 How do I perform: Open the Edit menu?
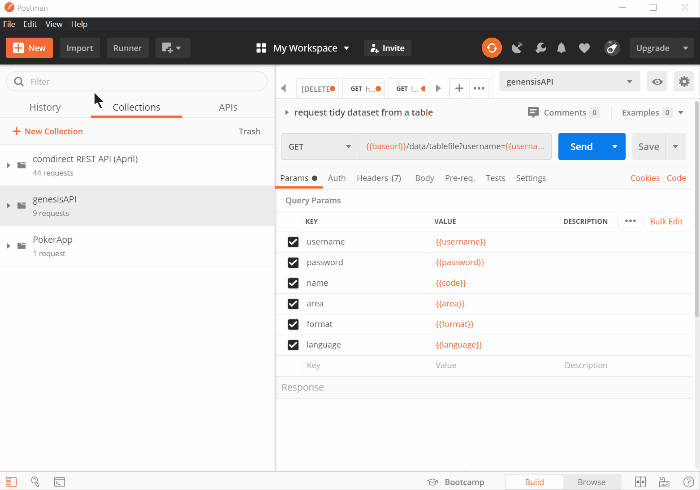coord(30,24)
